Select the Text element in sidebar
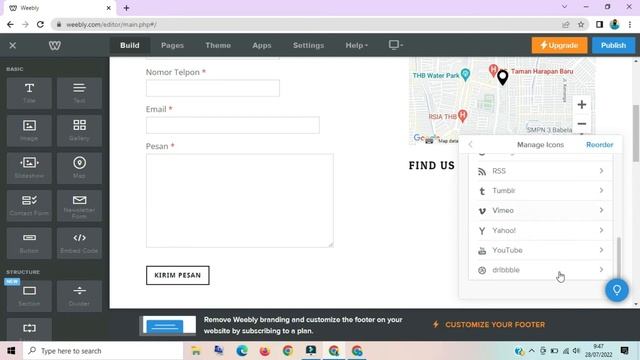 click(x=79, y=93)
